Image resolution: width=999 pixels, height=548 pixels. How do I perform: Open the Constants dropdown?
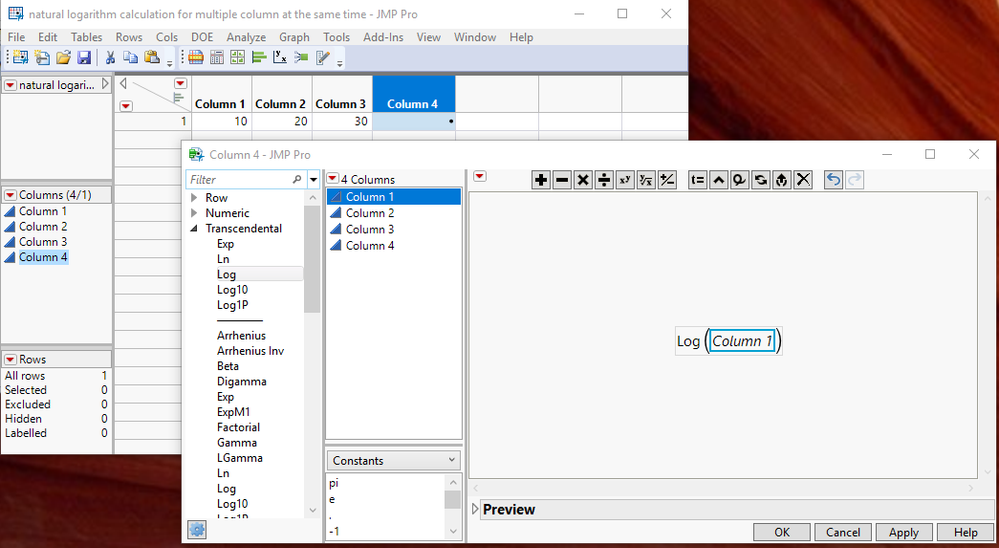pyautogui.click(x=394, y=460)
